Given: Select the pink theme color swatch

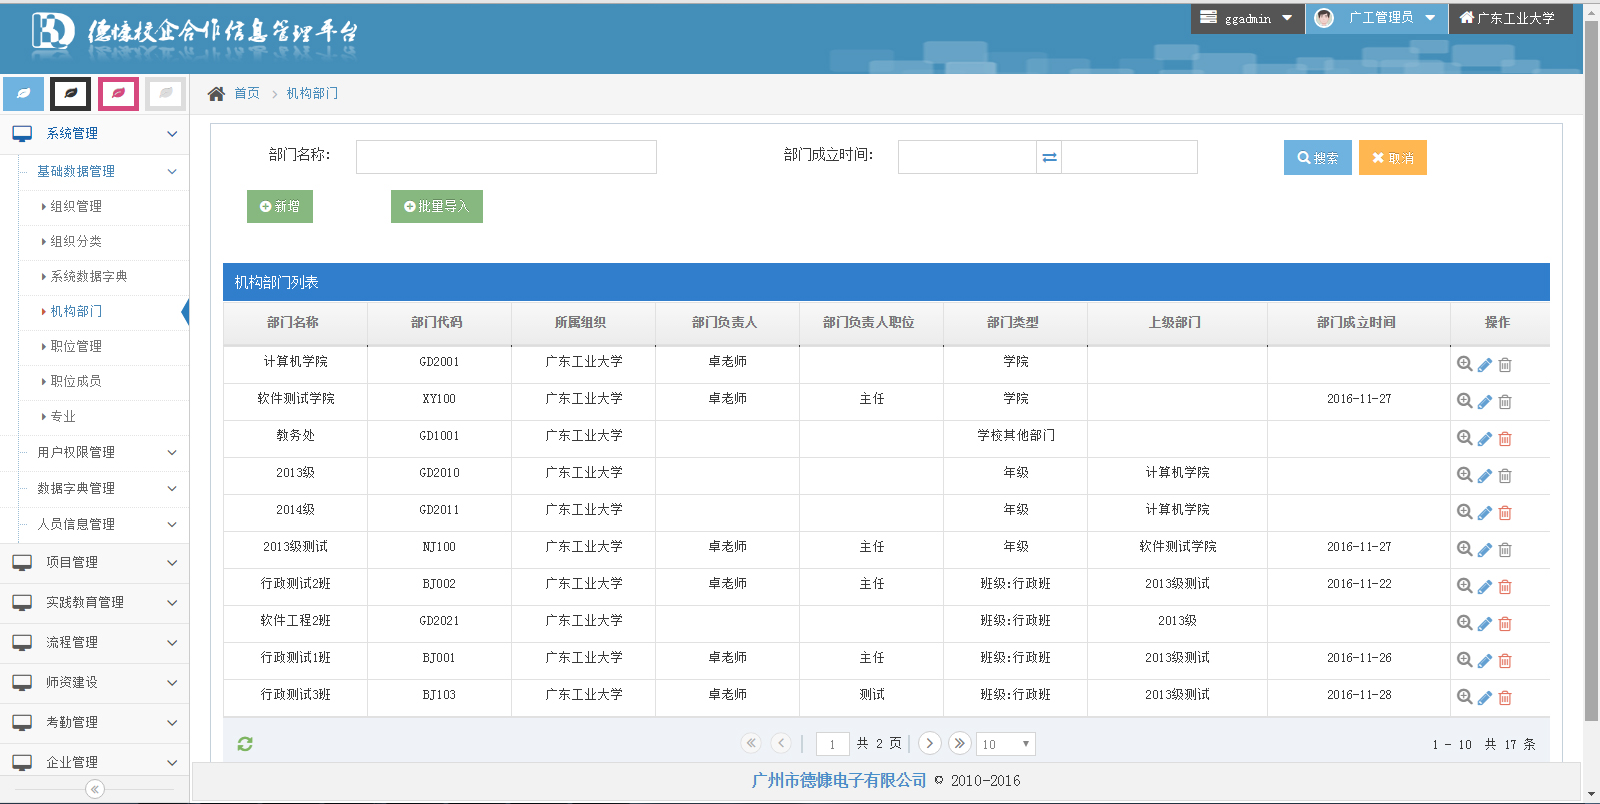Looking at the screenshot, I should point(118,94).
